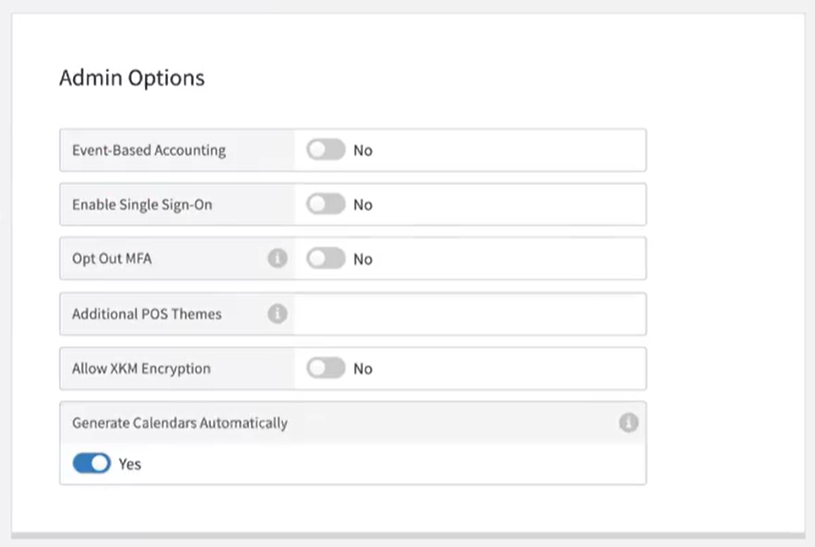The image size is (815, 547).
Task: Click the Opt Out MFA label text
Action: click(112, 259)
